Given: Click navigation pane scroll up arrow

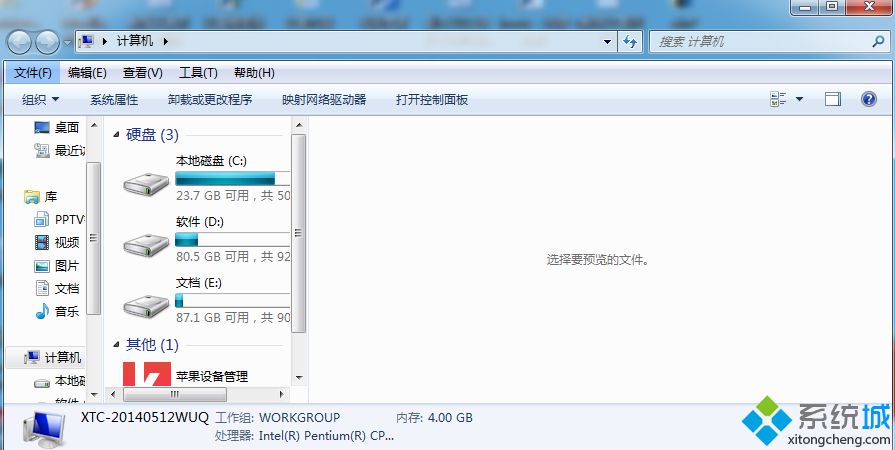Looking at the screenshot, I should click(x=94, y=124).
